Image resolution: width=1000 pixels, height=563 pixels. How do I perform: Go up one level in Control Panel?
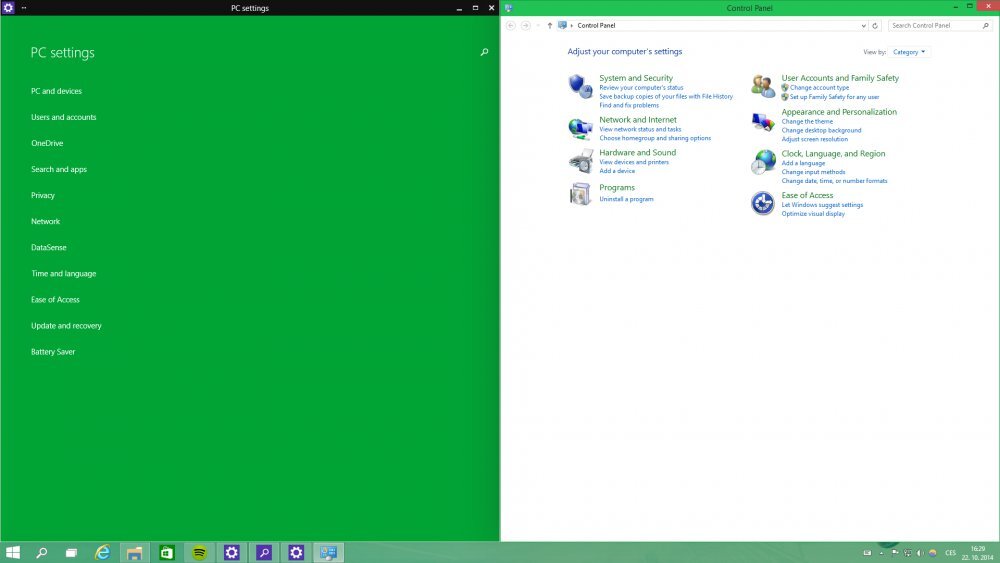(x=550, y=26)
